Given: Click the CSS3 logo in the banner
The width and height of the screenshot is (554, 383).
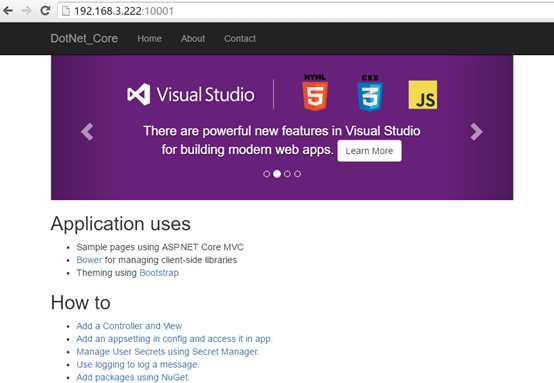Looking at the screenshot, I should (x=370, y=93).
